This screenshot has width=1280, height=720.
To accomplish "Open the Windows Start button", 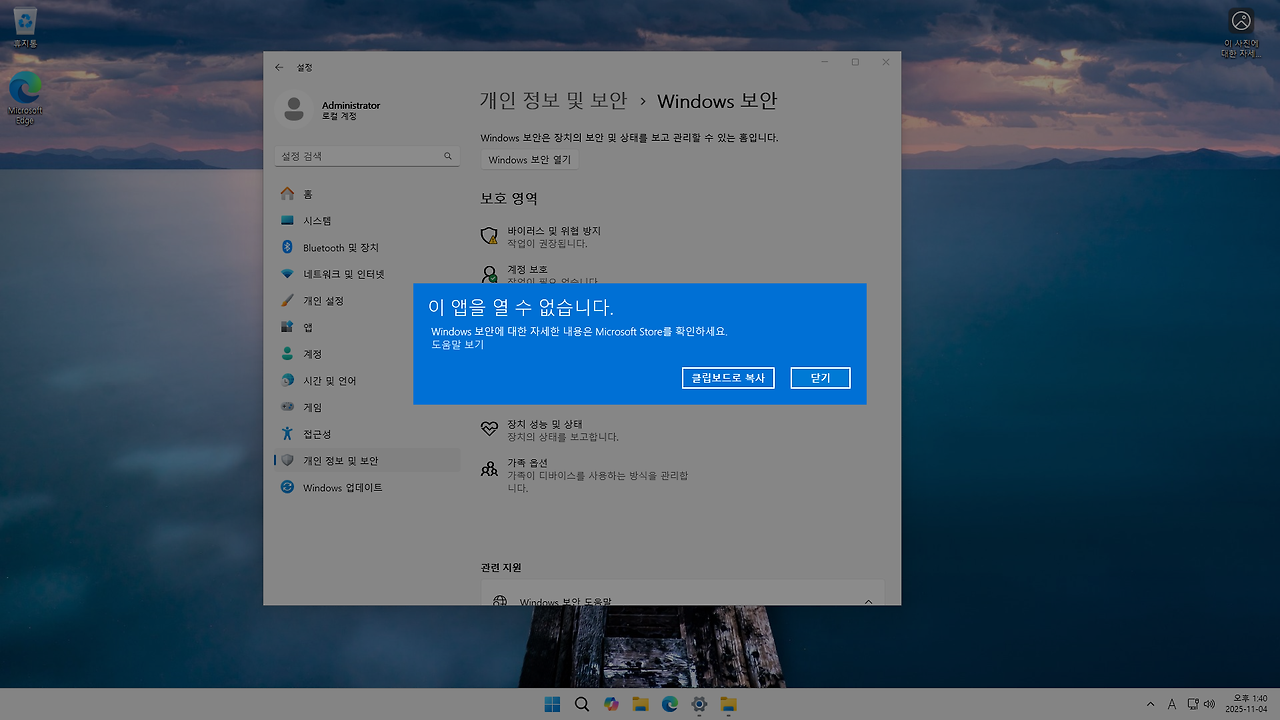I will pyautogui.click(x=552, y=704).
